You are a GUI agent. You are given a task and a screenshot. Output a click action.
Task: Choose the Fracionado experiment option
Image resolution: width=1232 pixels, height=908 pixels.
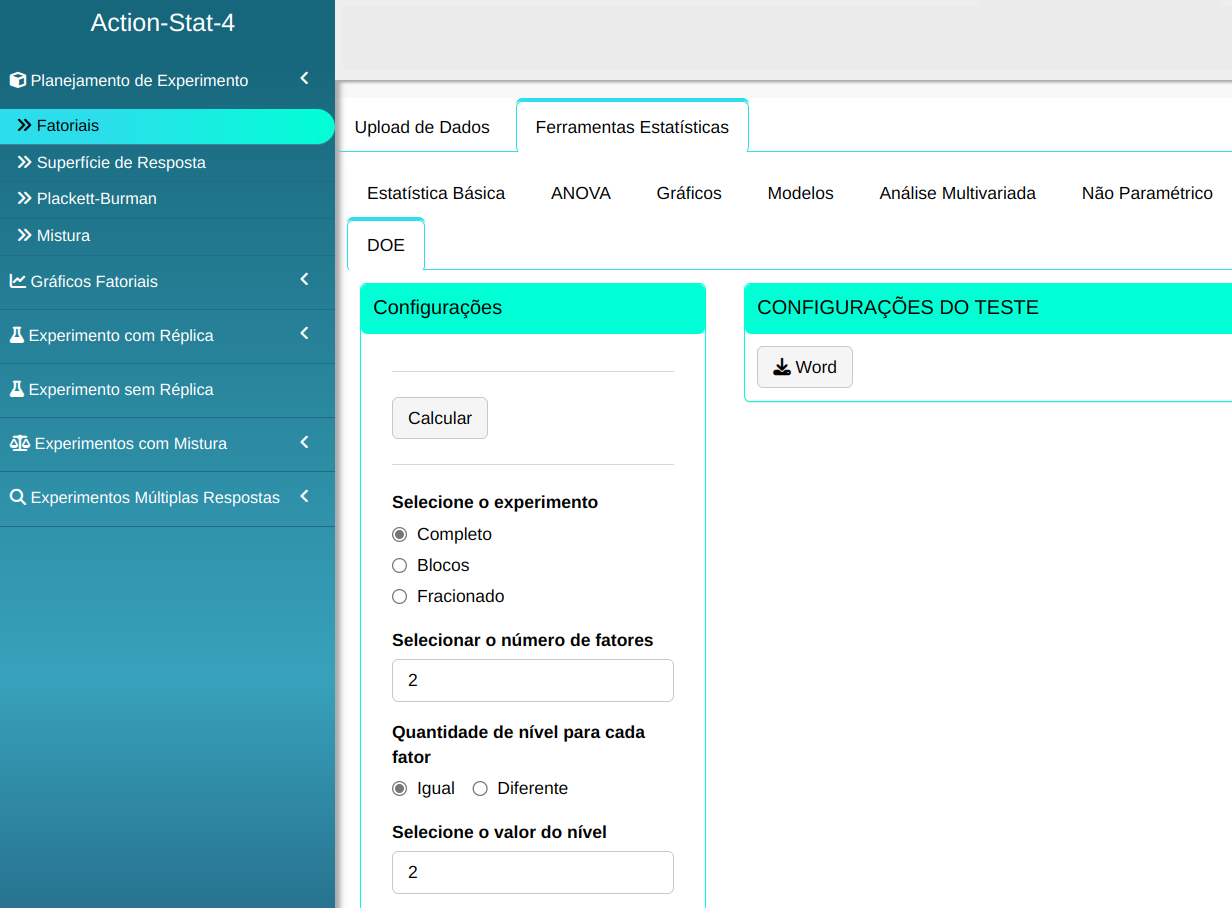click(400, 597)
